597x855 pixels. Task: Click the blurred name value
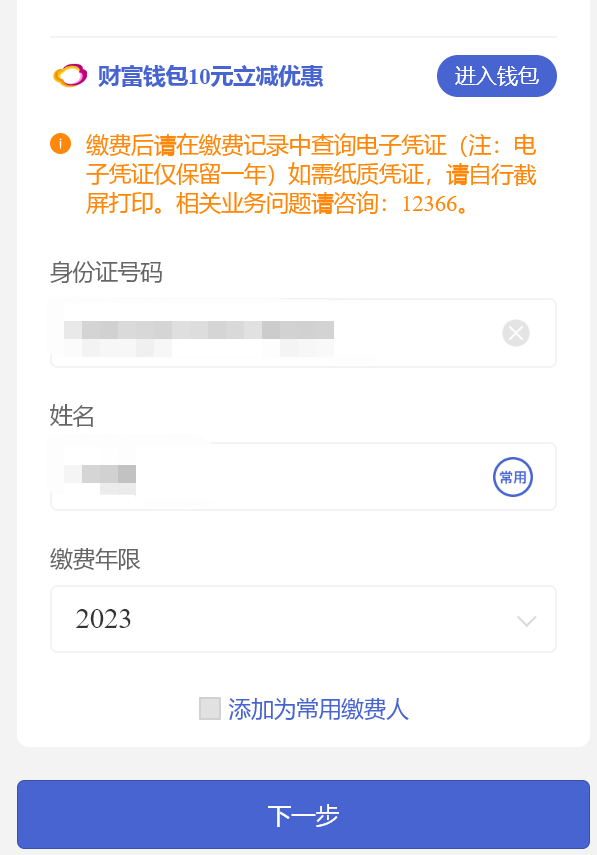click(100, 479)
